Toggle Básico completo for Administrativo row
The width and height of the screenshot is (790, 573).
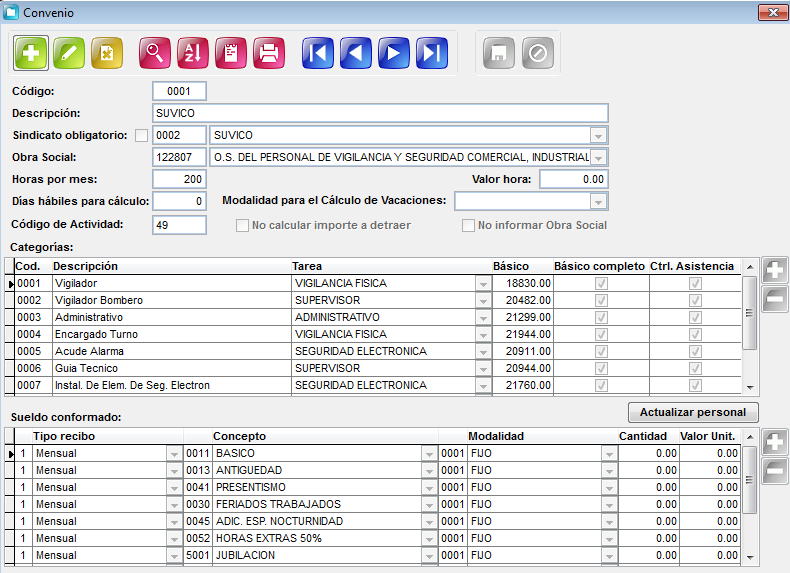click(x=601, y=317)
